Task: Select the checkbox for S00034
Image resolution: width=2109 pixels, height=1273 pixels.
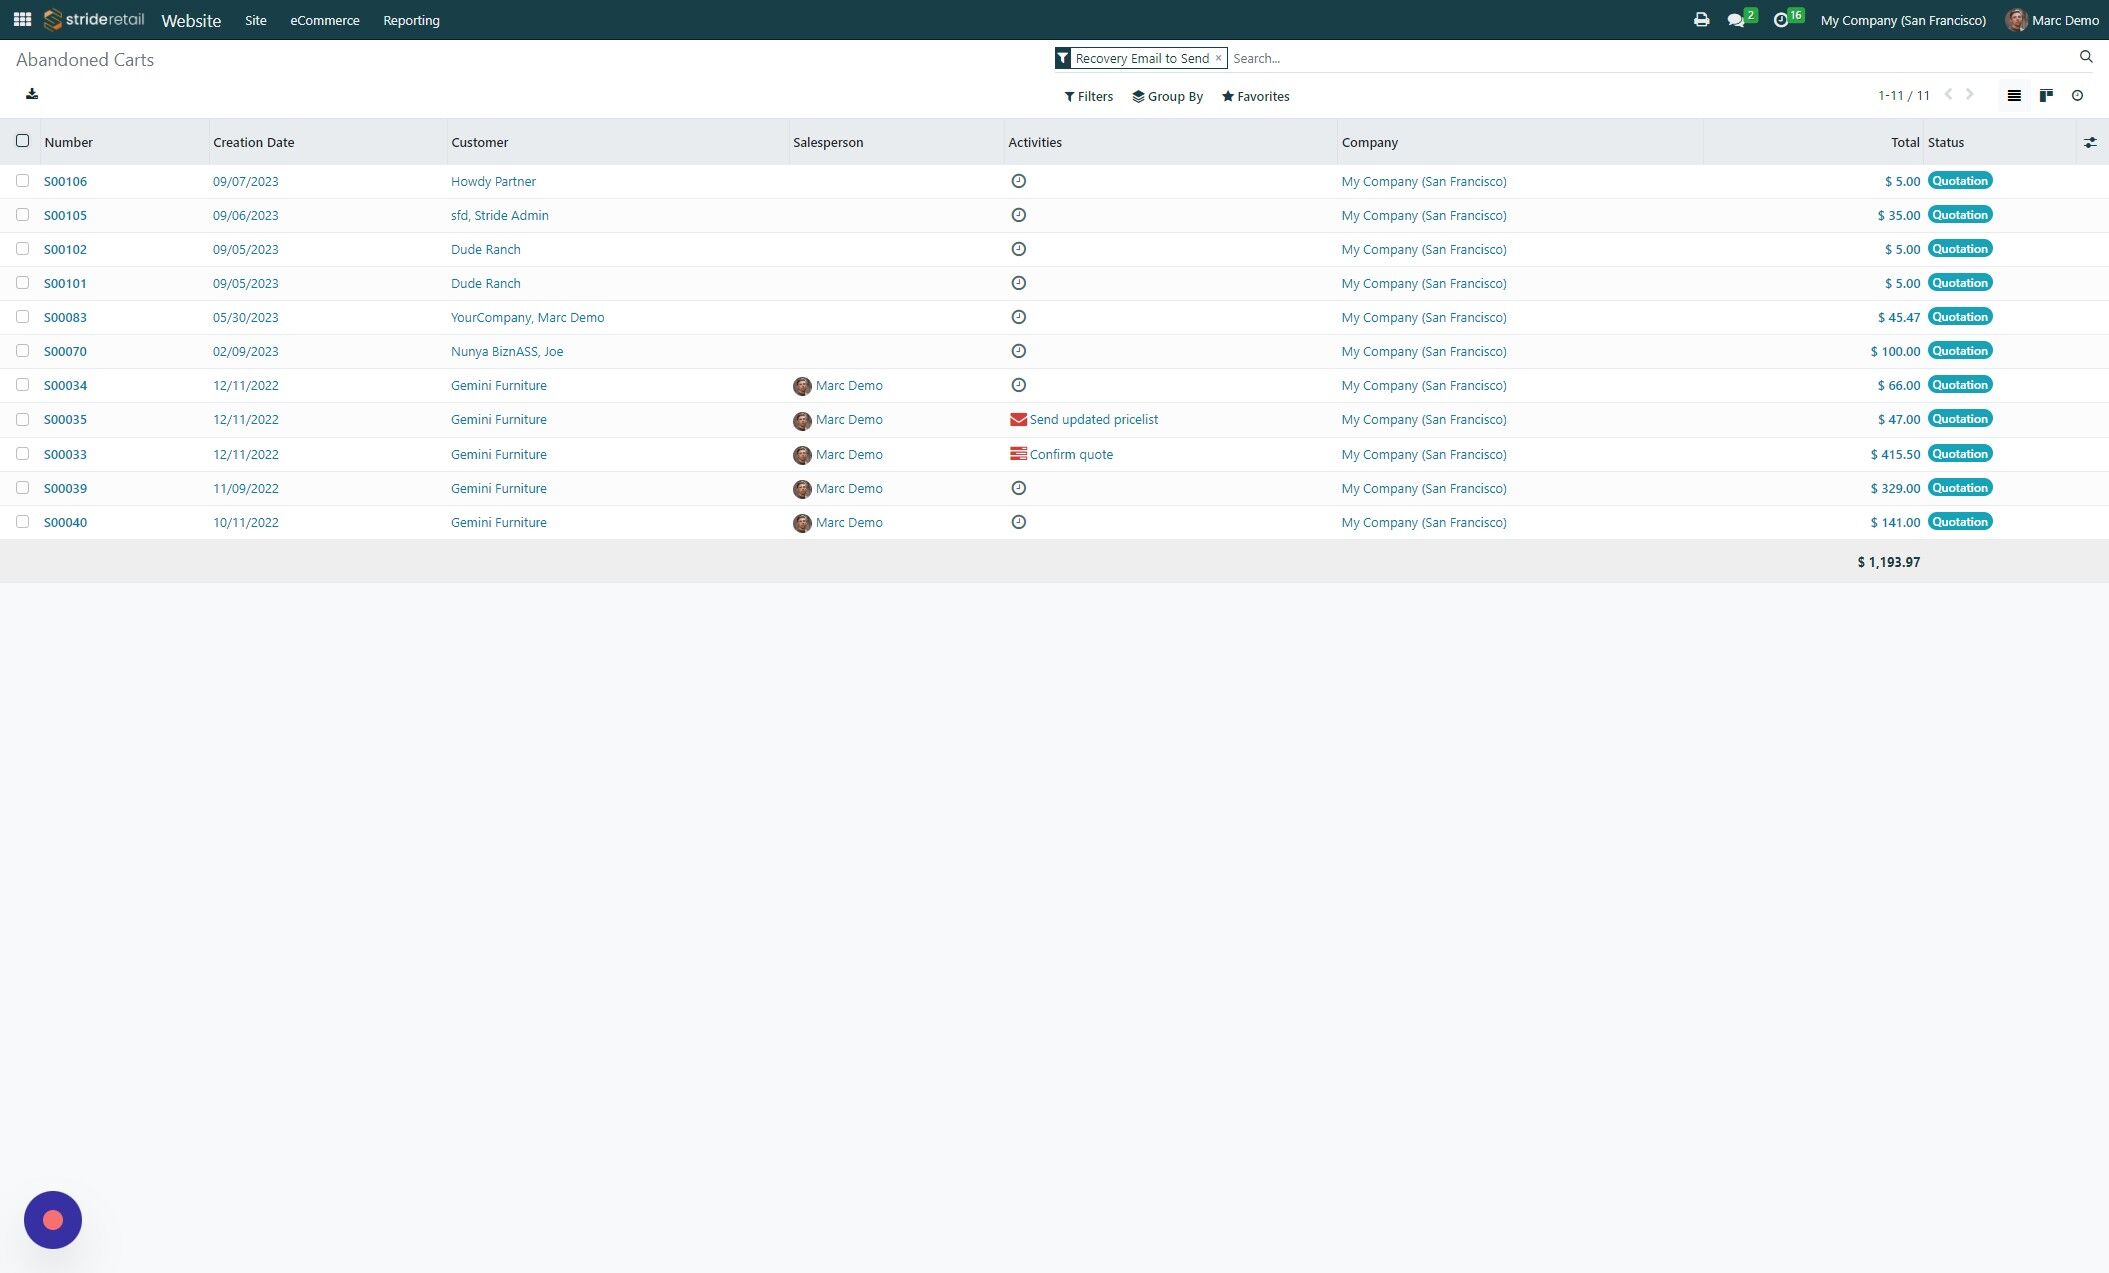Action: click(22, 385)
